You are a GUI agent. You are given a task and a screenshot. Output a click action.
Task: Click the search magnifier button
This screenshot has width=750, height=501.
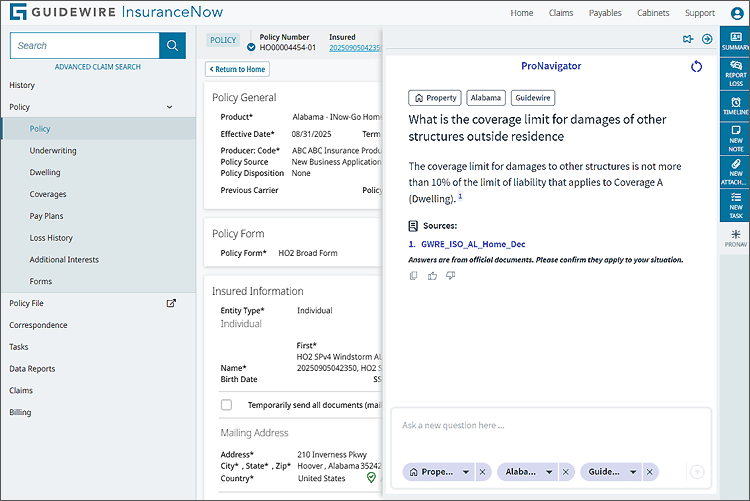pyautogui.click(x=172, y=45)
